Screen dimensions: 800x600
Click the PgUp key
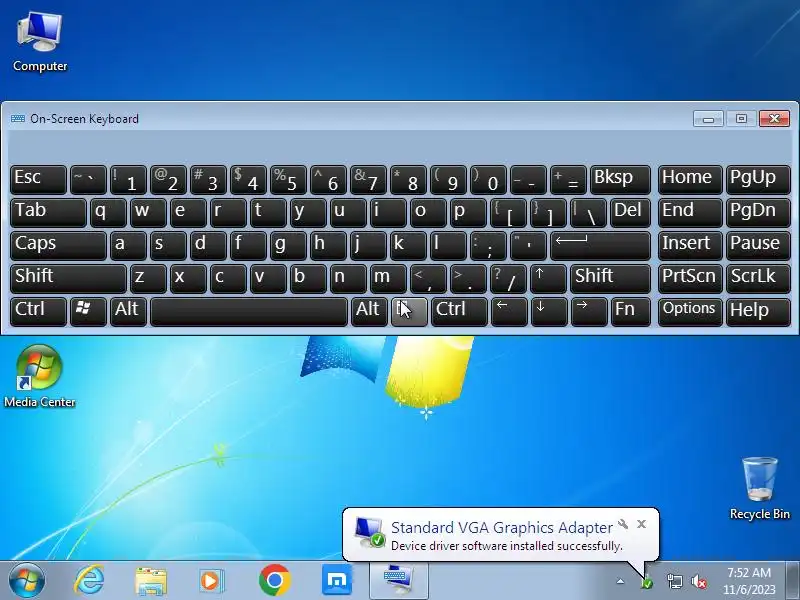758,180
